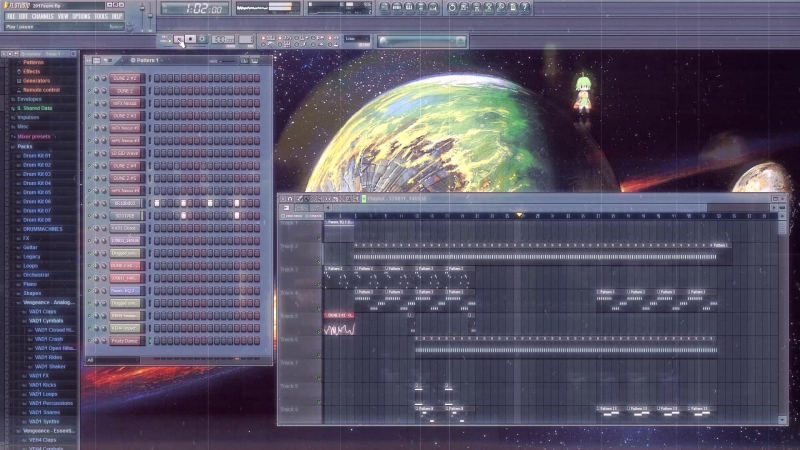The width and height of the screenshot is (800, 450).
Task: Open the TOOLS menu
Action: pos(101,16)
